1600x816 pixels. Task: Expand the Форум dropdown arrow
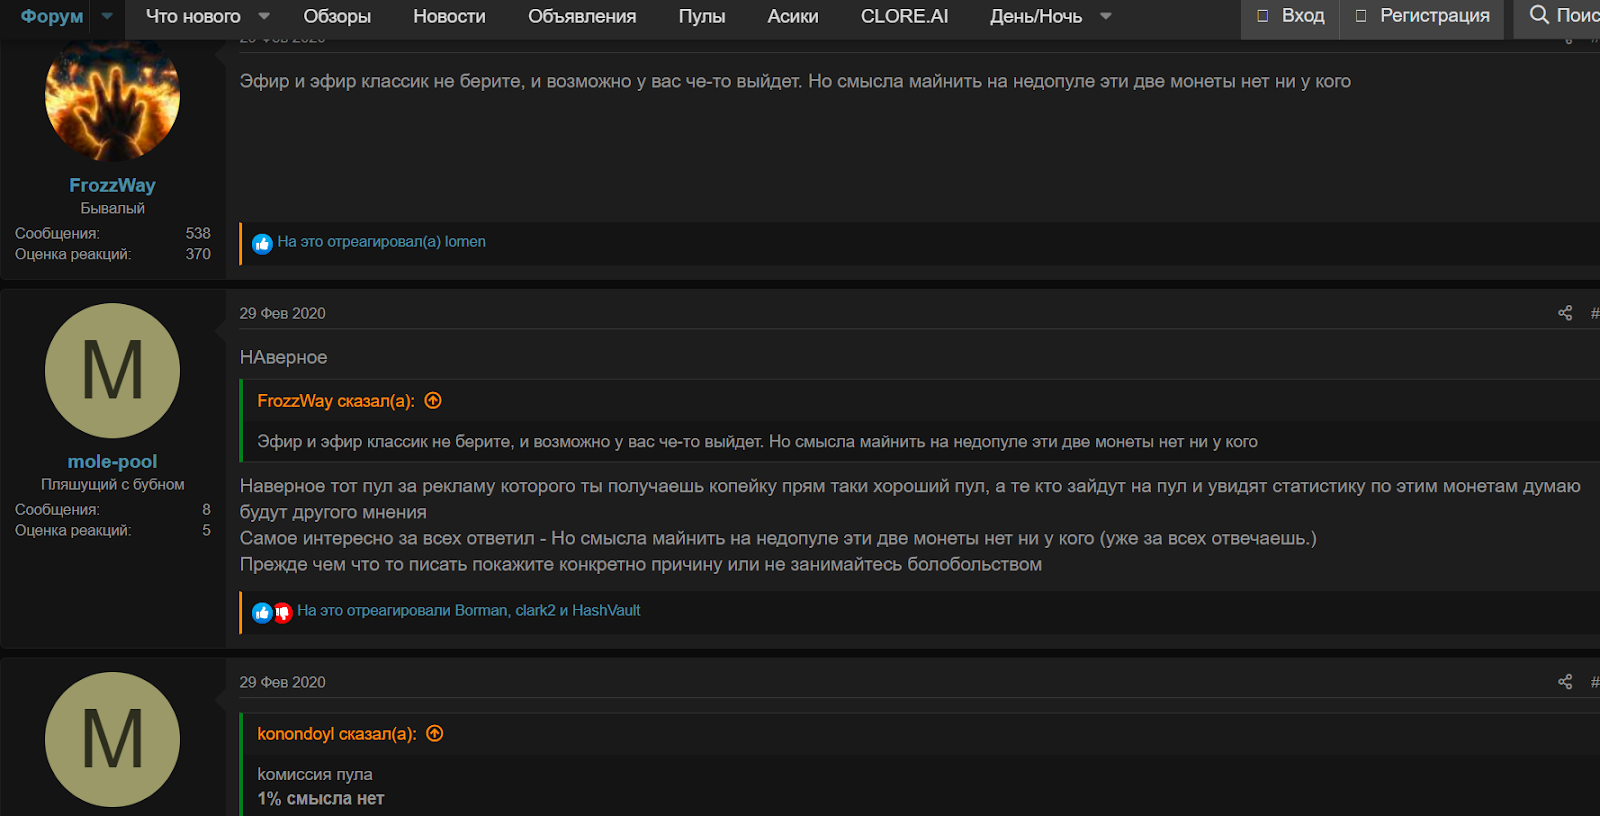pyautogui.click(x=107, y=16)
